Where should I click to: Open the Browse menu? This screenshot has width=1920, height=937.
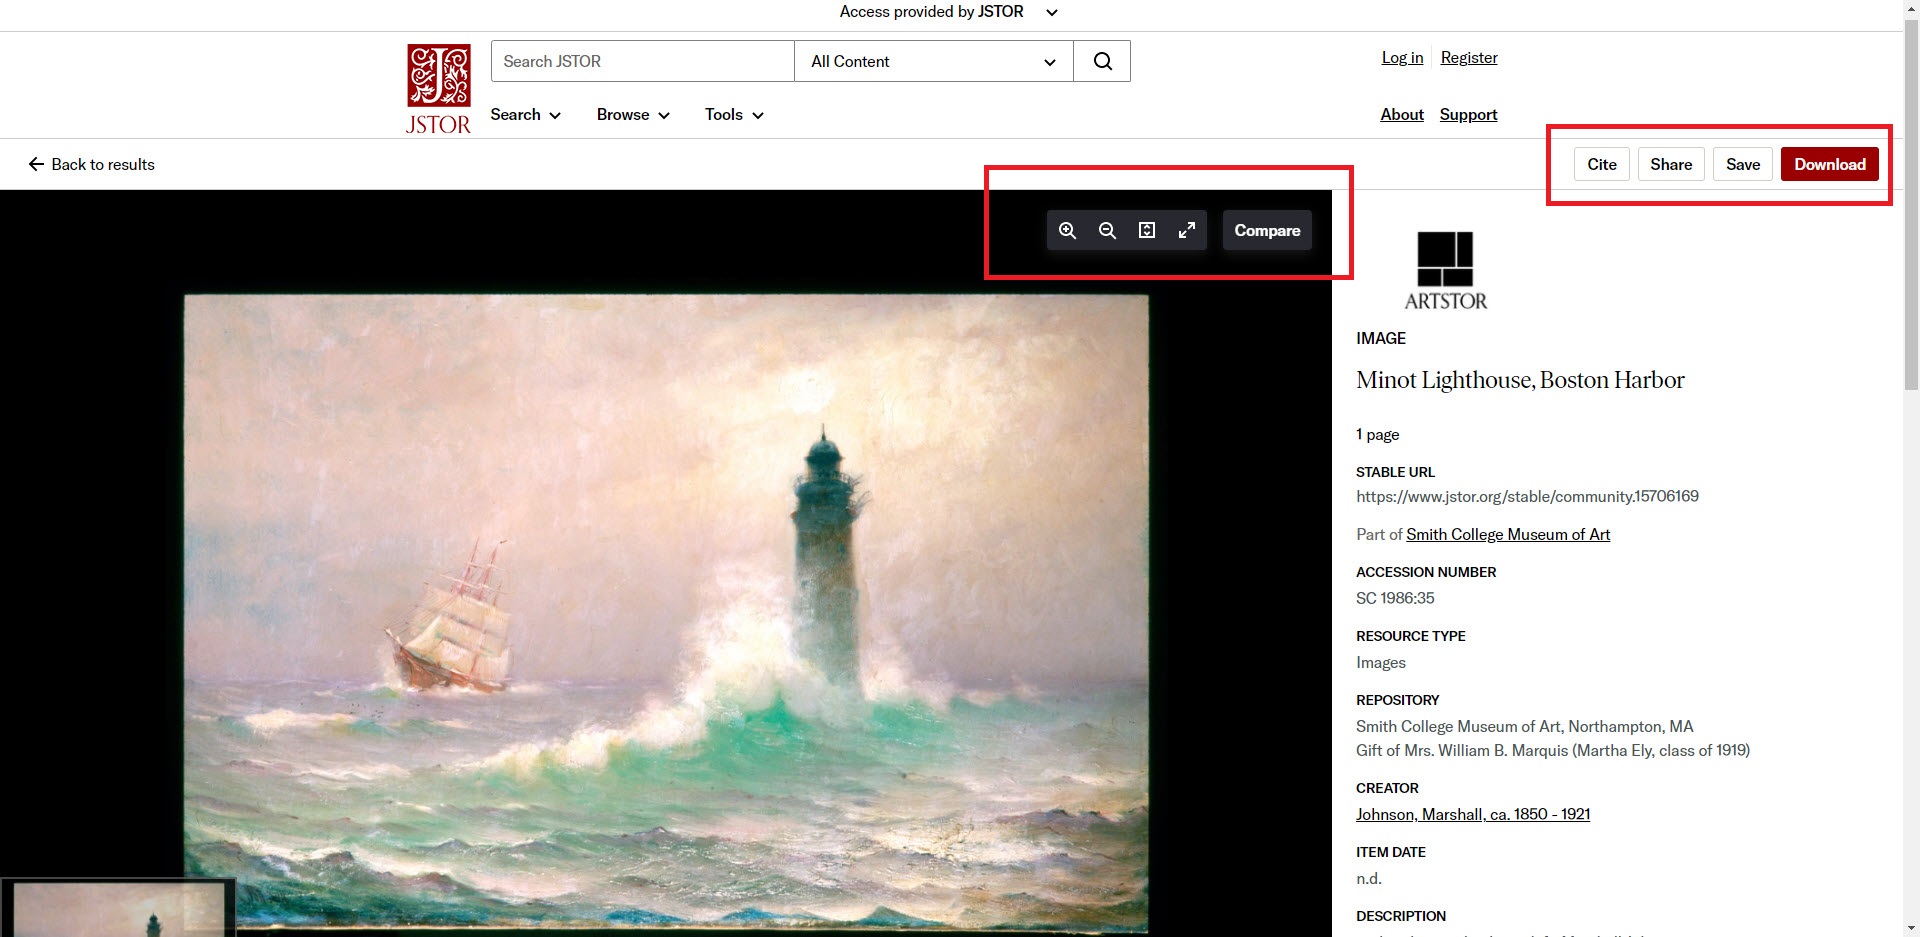coord(633,115)
